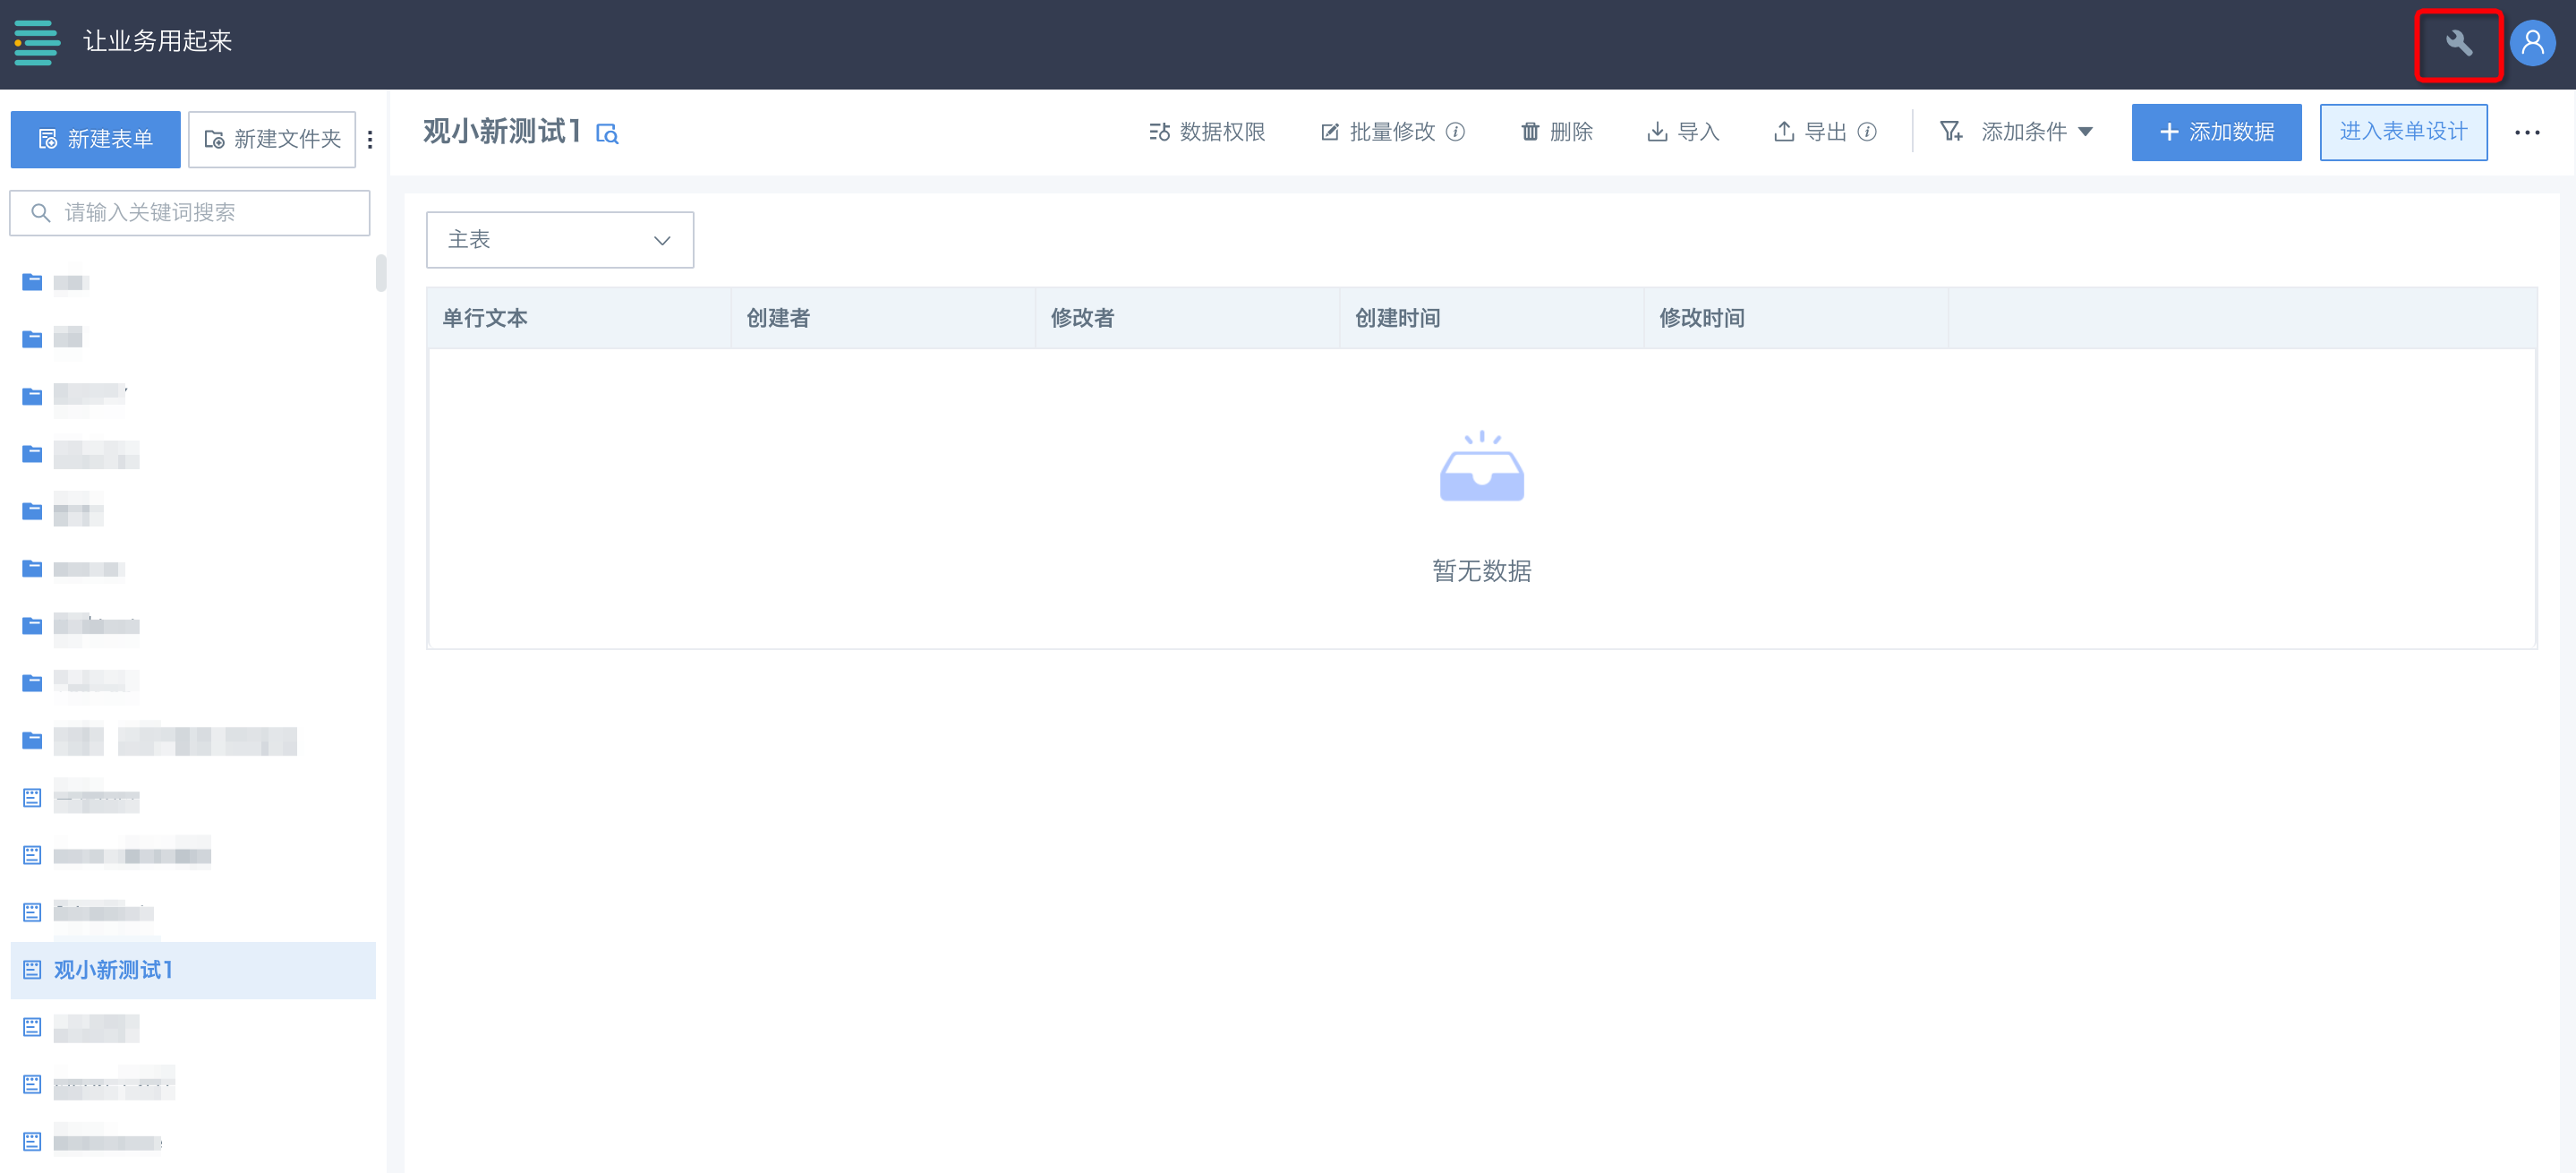Click 新建表单 button
Screen dimensions: 2576x1173
pos(96,140)
